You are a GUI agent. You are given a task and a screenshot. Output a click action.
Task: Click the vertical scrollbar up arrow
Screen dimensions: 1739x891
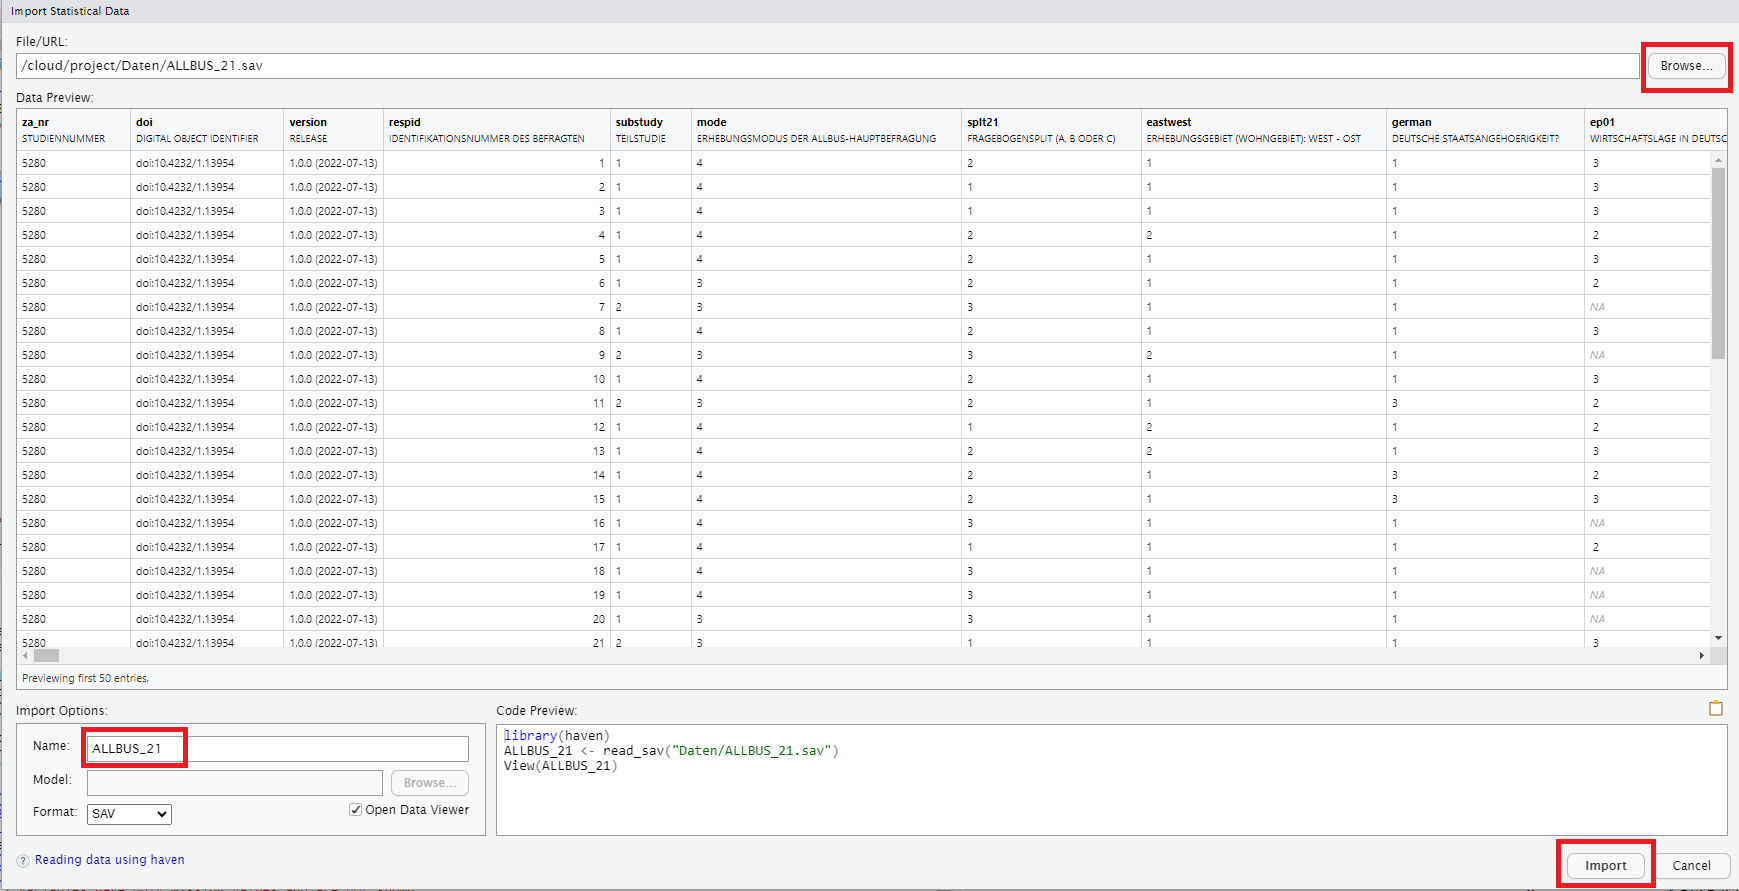(x=1718, y=160)
